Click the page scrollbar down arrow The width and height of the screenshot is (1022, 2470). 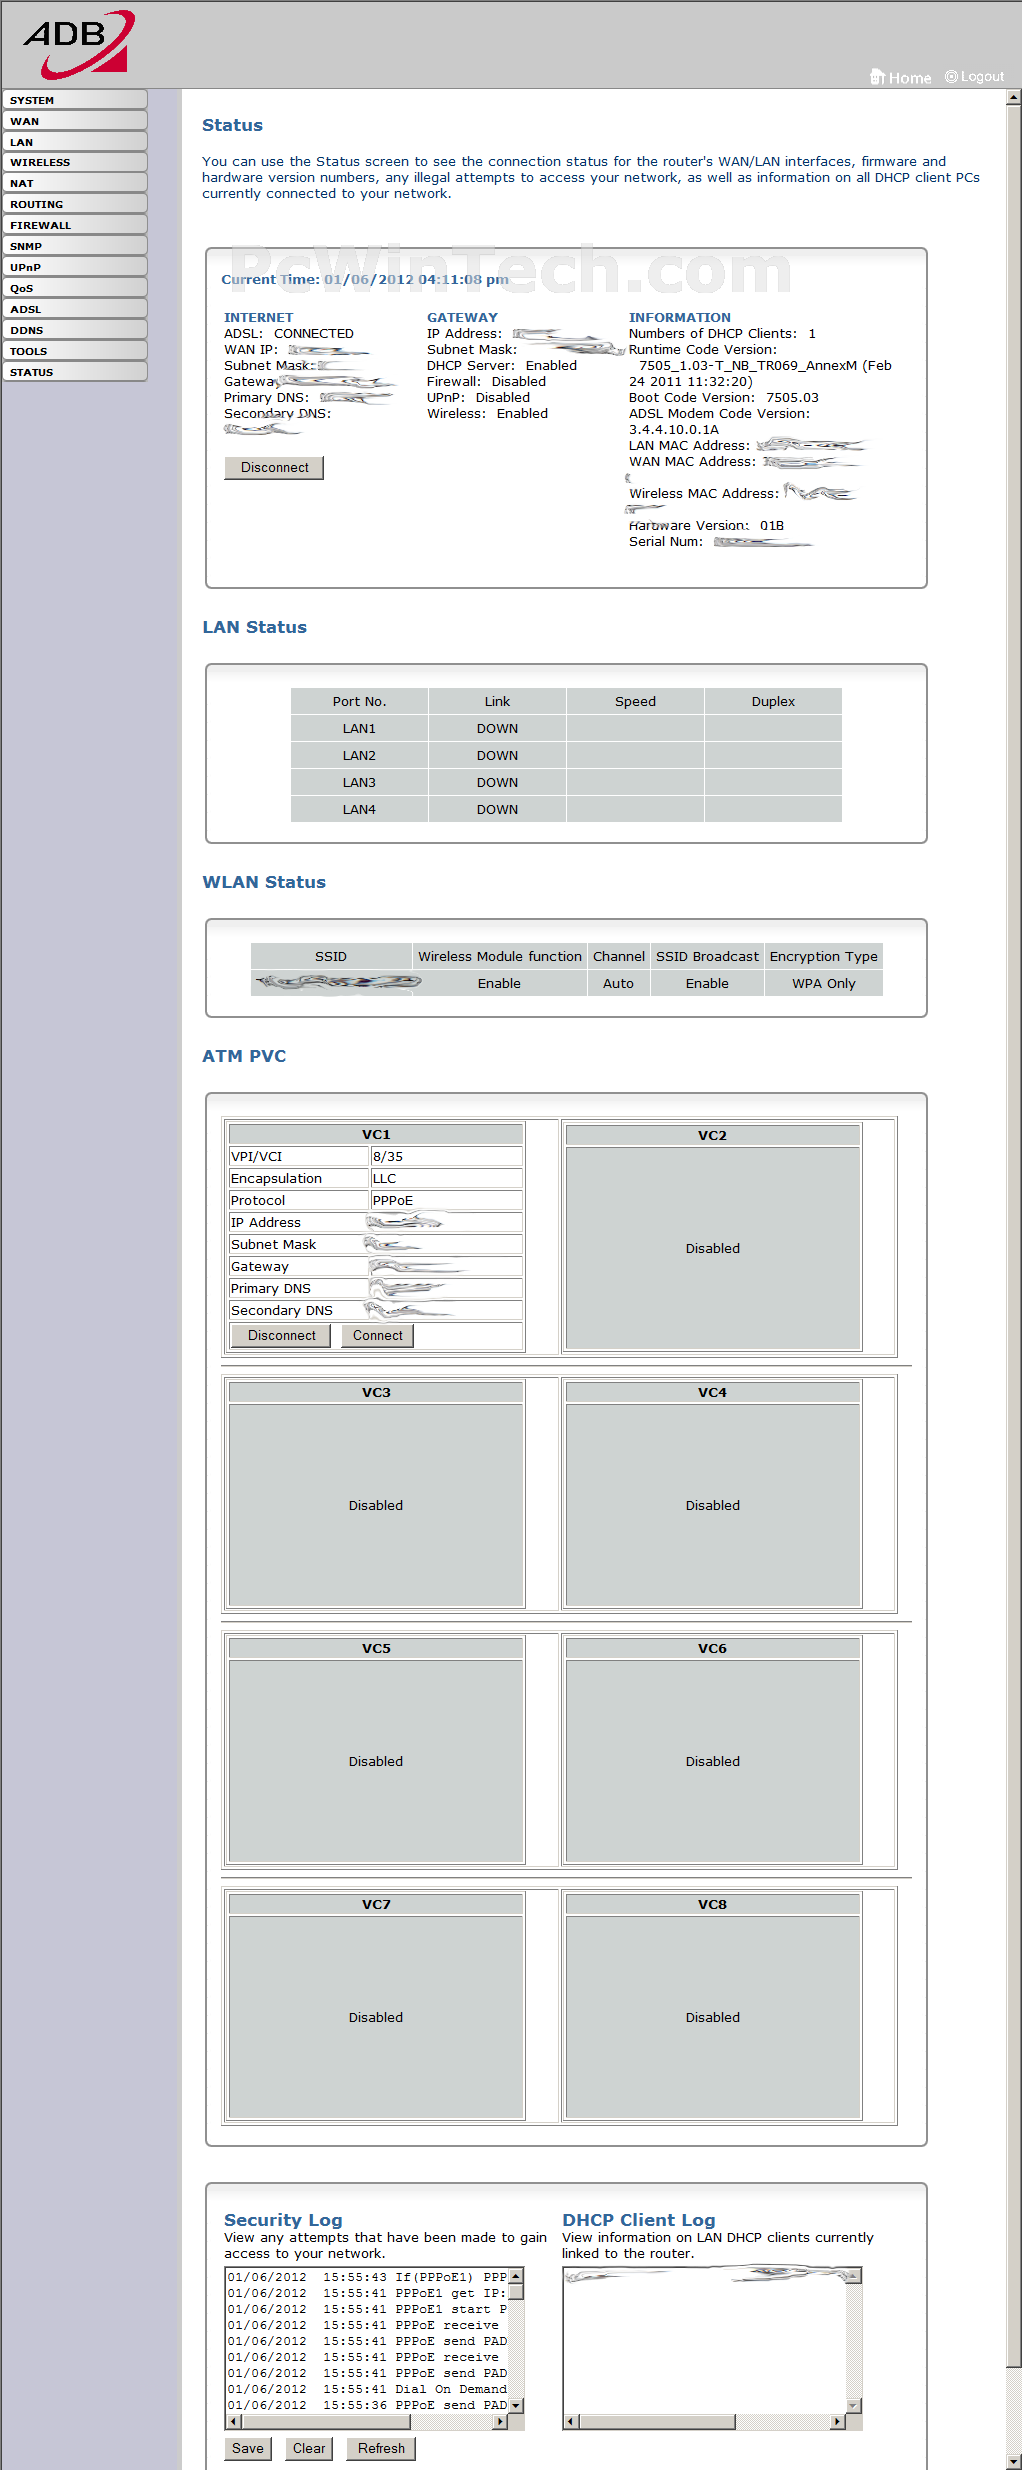[1014, 2461]
